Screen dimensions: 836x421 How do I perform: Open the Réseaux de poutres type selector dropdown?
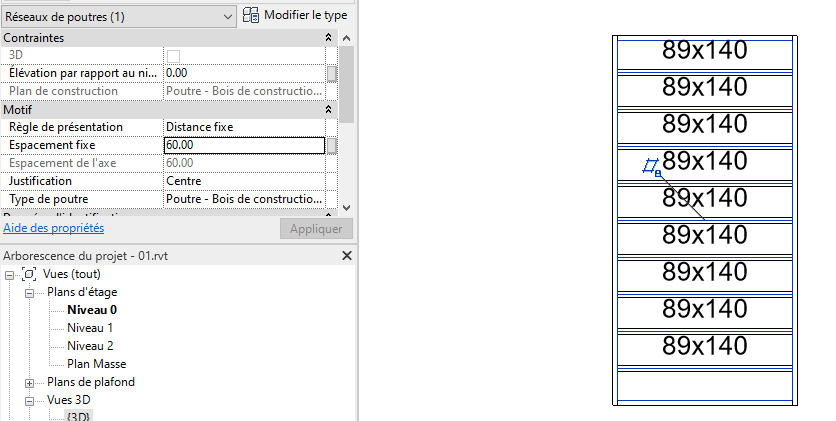click(x=118, y=17)
